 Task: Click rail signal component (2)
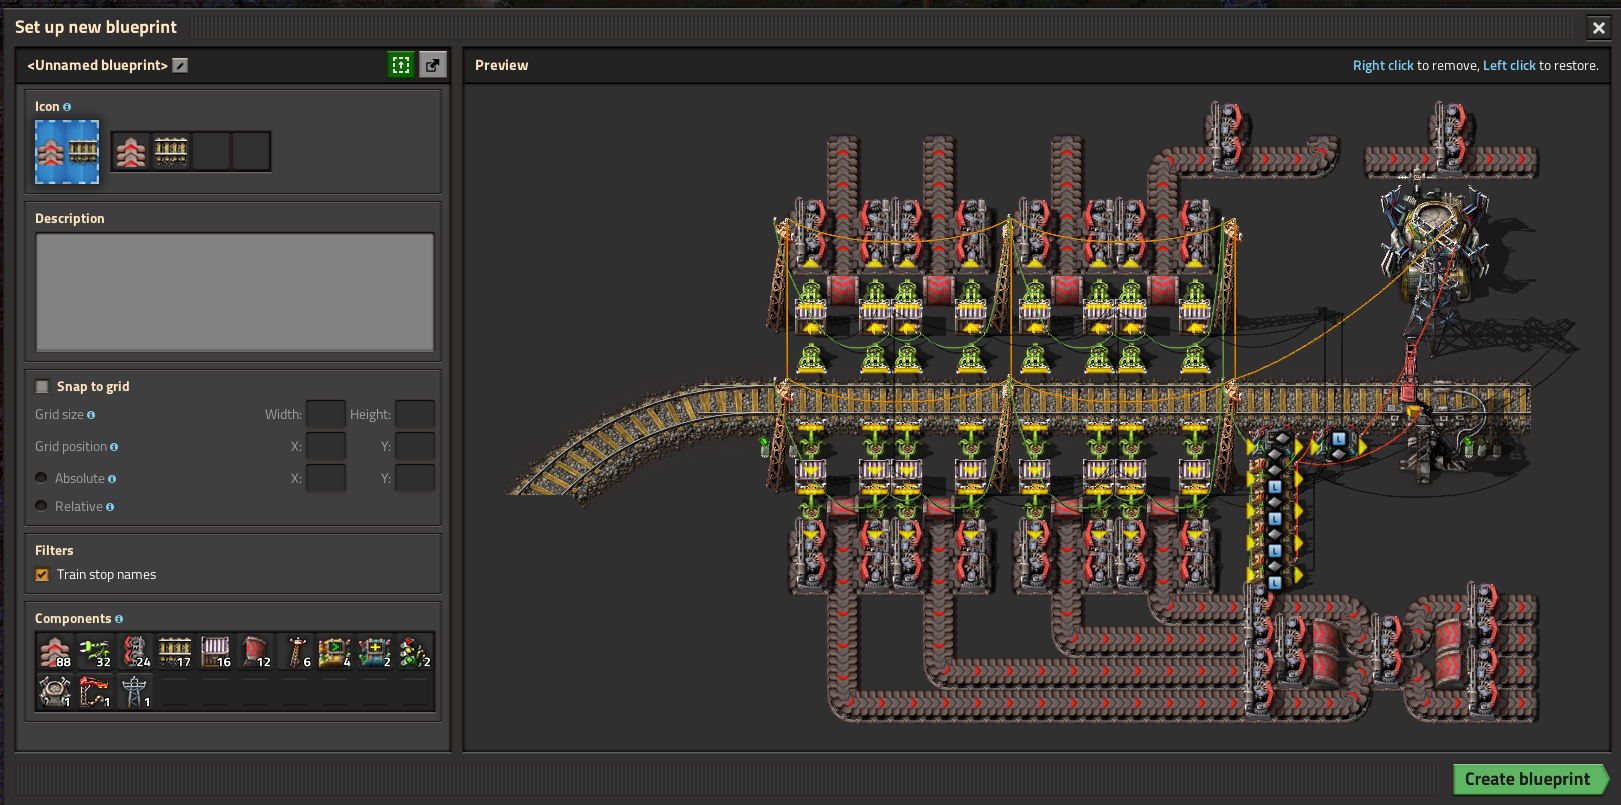click(415, 652)
